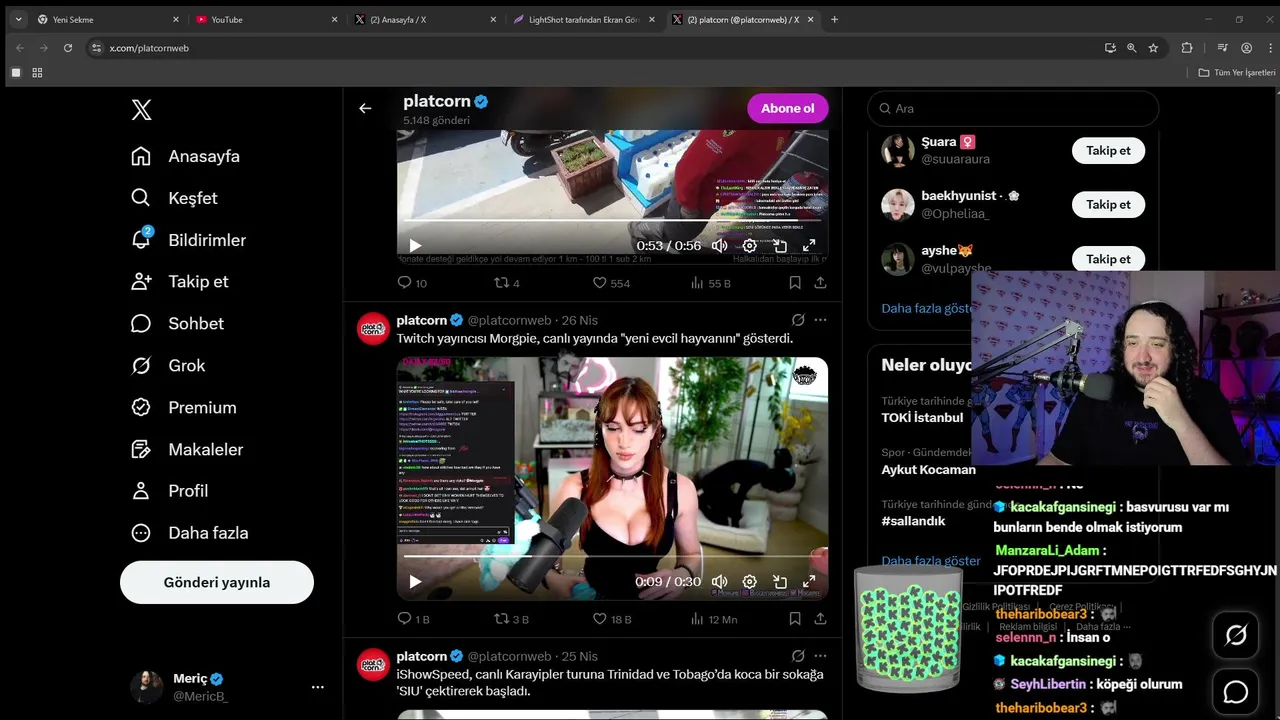Play the Morgpie video at 0:09
Screen dimensions: 1280x720
click(415, 582)
